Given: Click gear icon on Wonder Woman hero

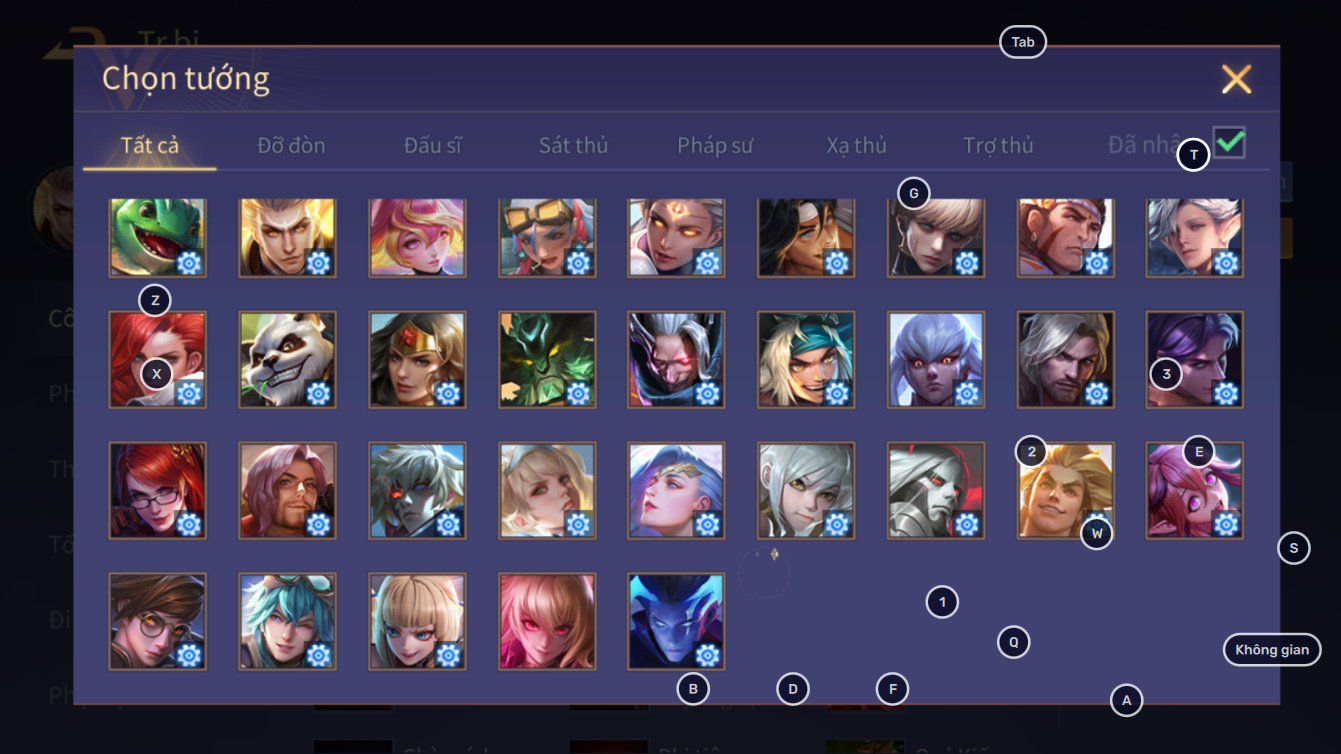Looking at the screenshot, I should [448, 393].
